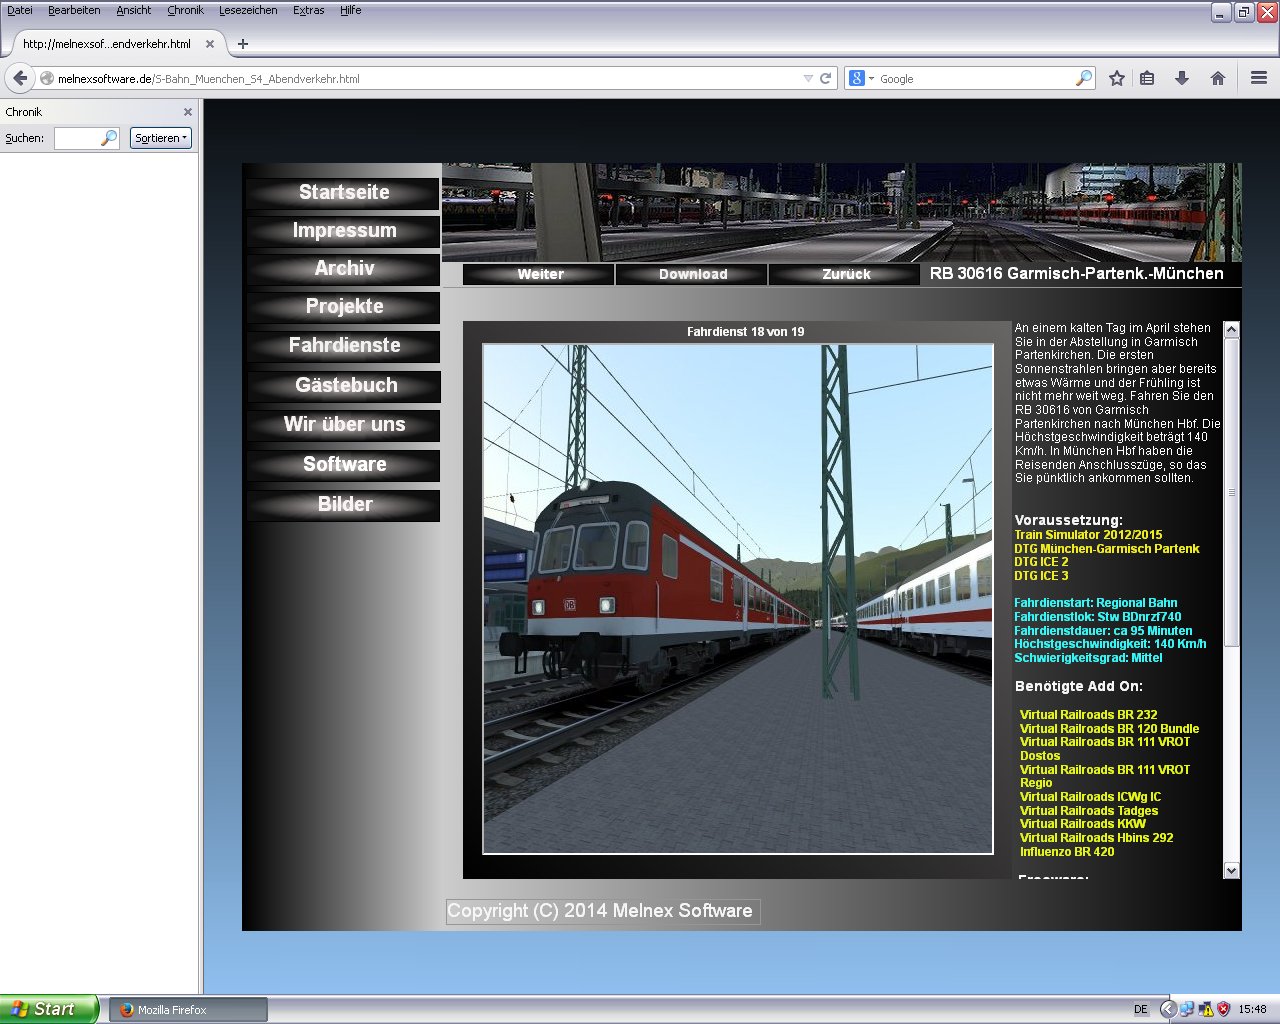
Task: Click the description text scrollbar thumb
Action: pos(1231,492)
